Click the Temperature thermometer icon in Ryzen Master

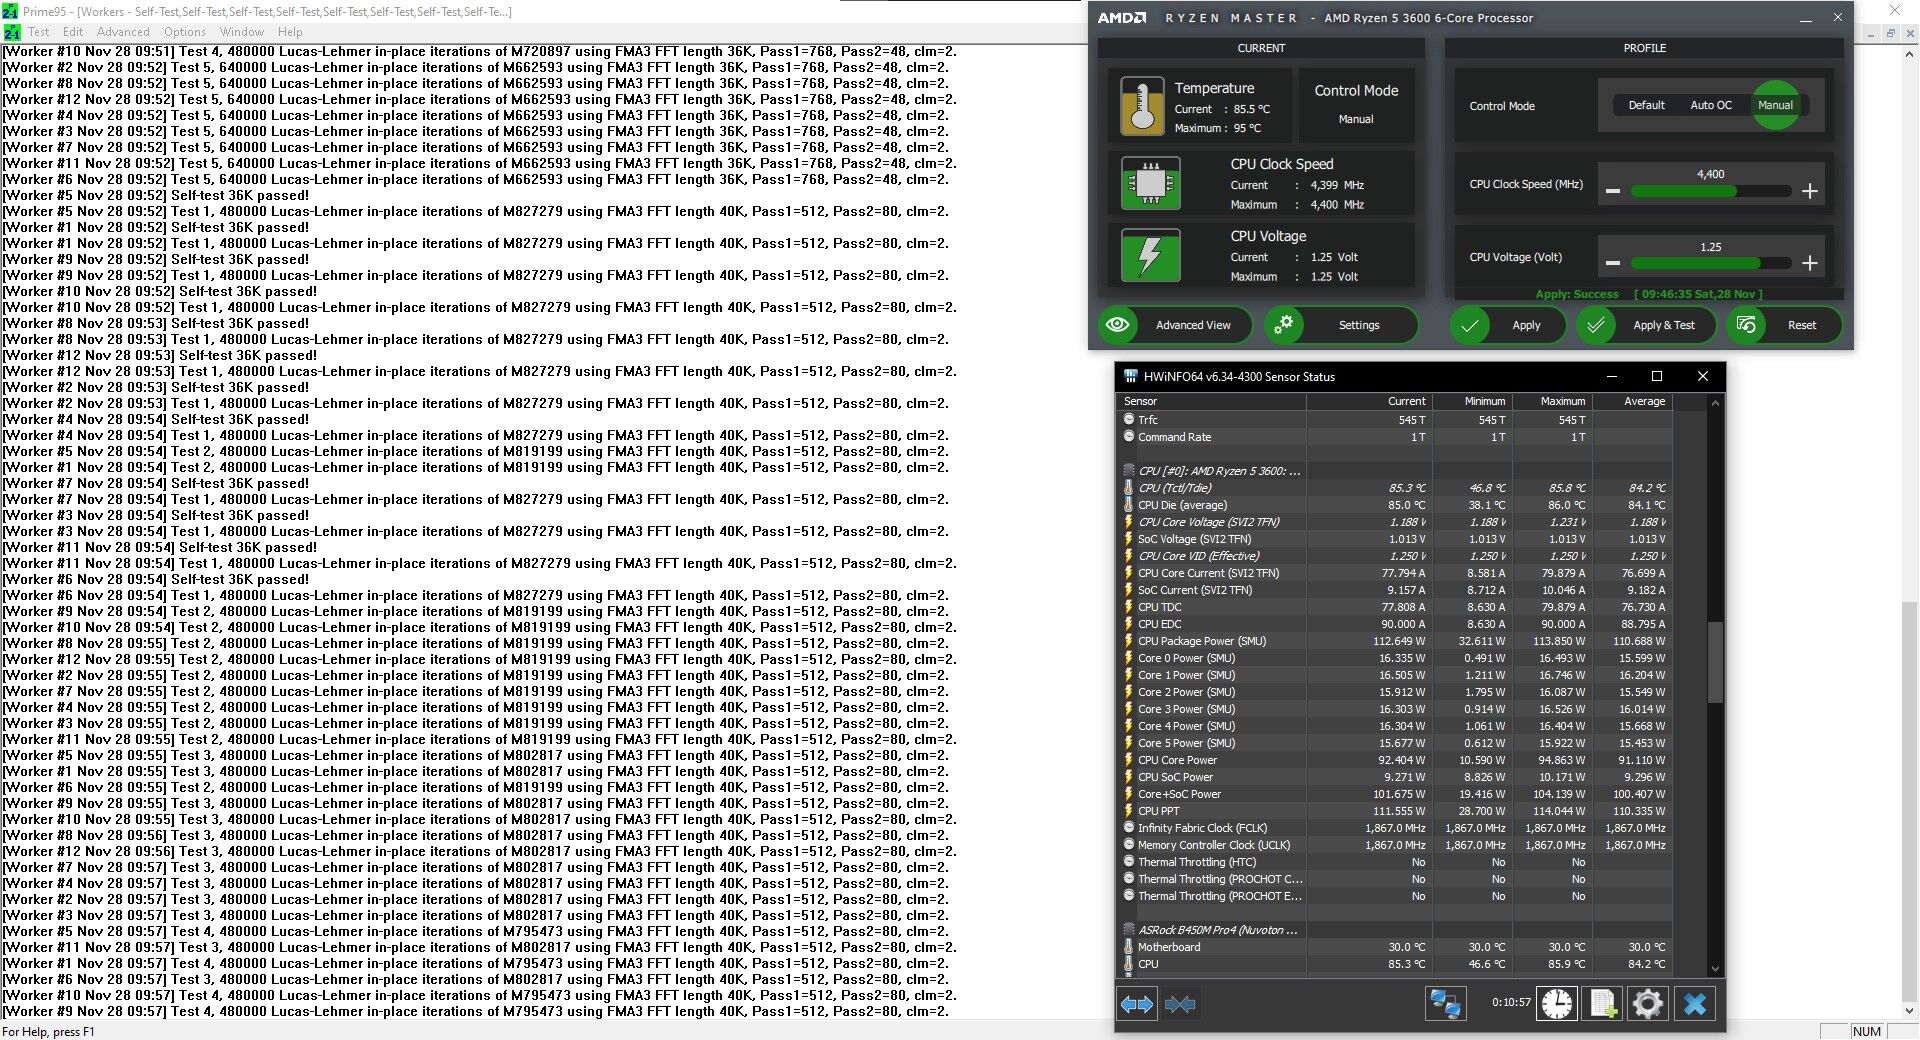tap(1142, 106)
